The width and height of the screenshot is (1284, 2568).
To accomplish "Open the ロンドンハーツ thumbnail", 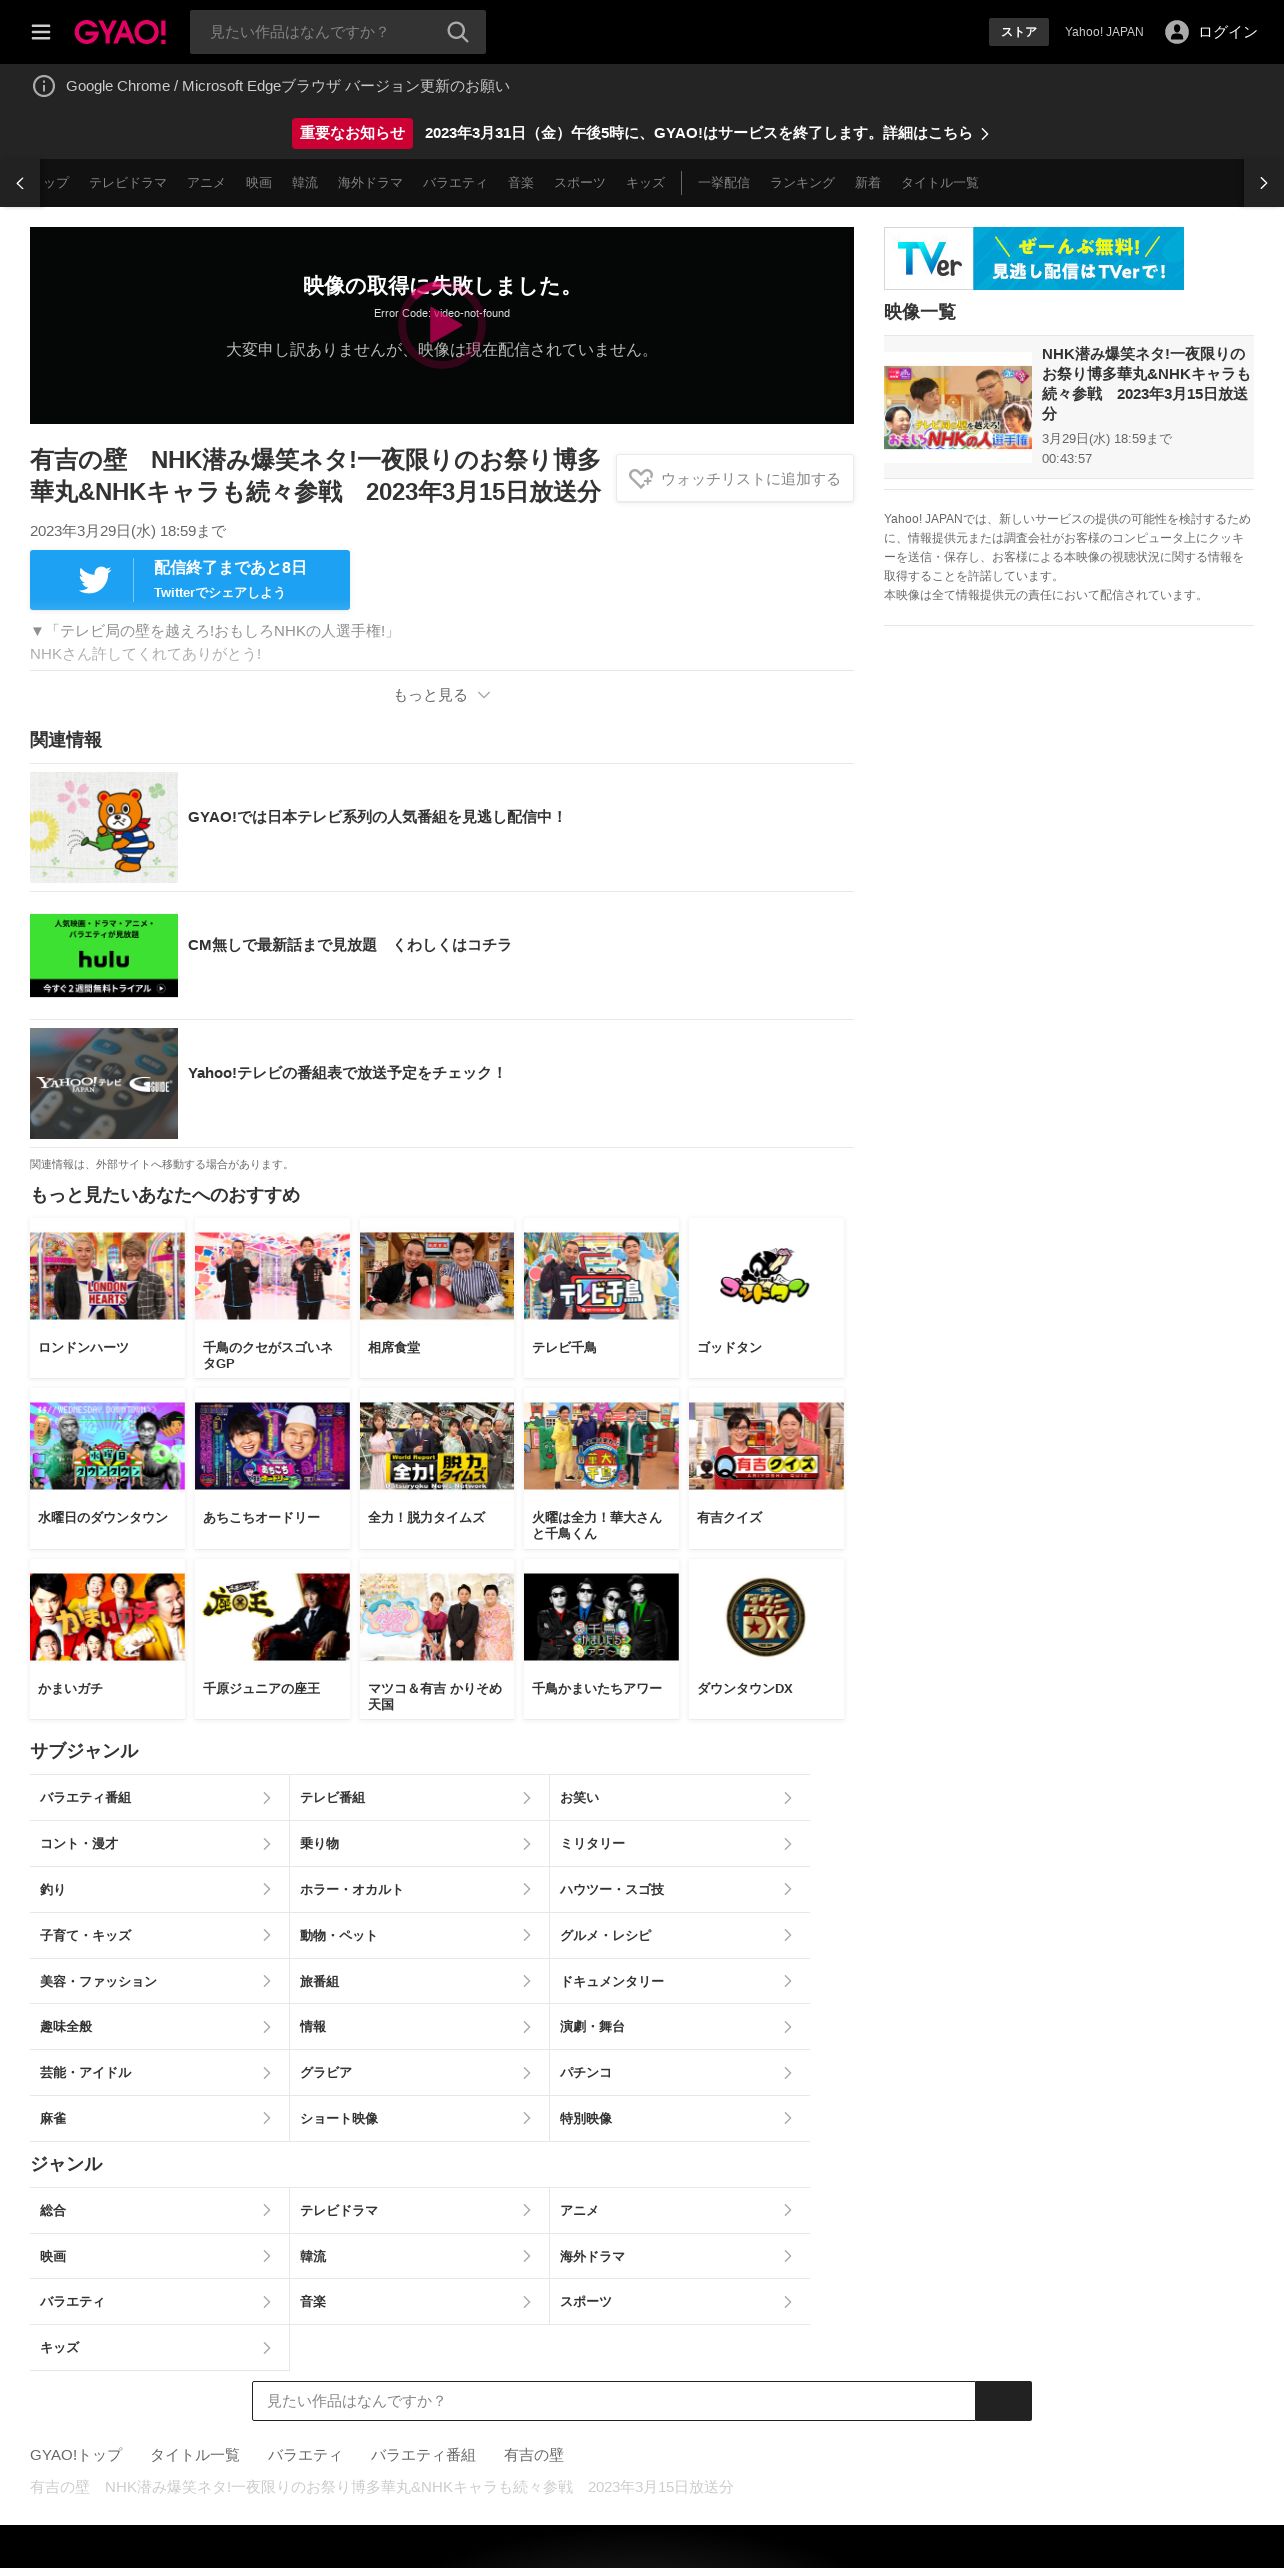I will [x=107, y=1275].
